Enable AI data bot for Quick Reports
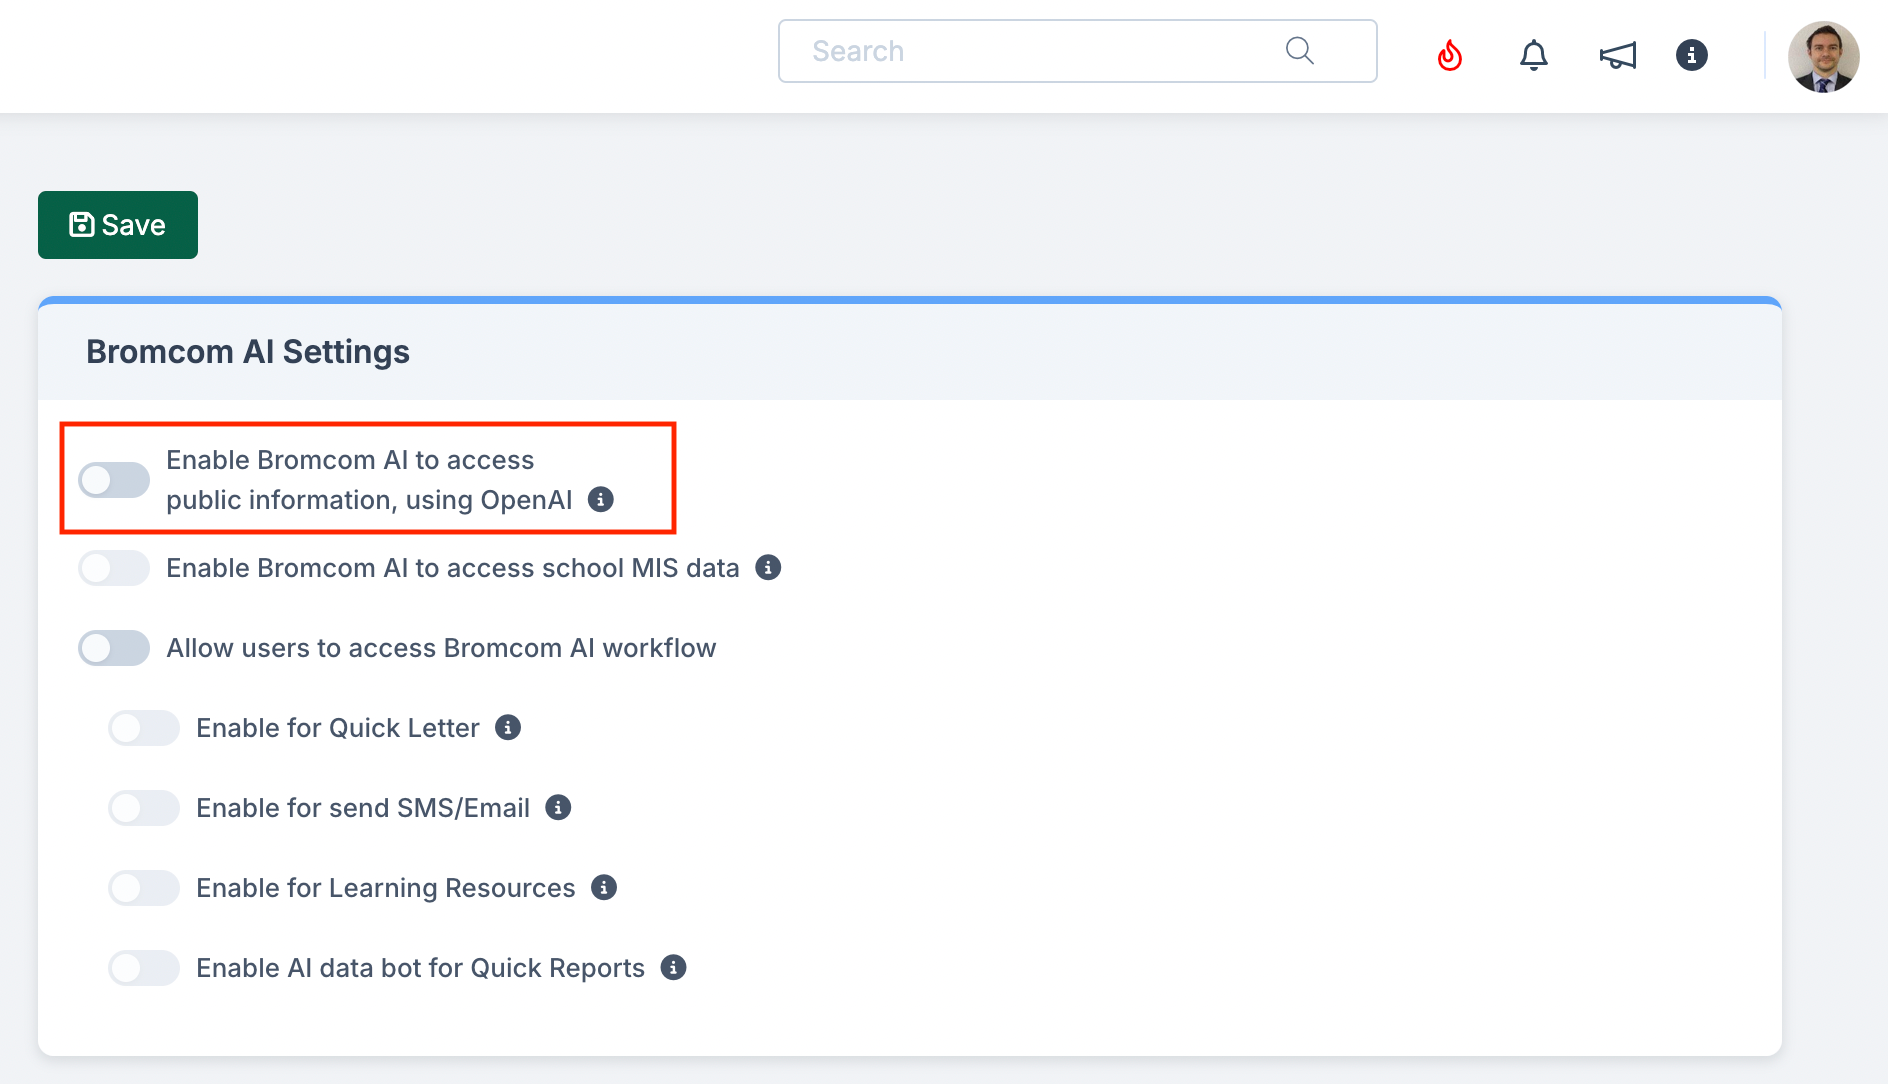Image resolution: width=1888 pixels, height=1084 pixels. (144, 968)
